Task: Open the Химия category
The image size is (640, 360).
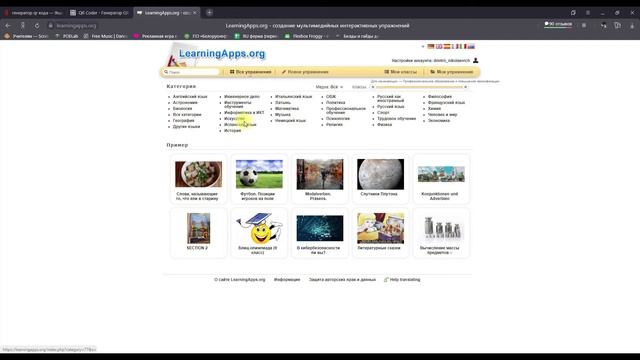Action: [x=434, y=109]
